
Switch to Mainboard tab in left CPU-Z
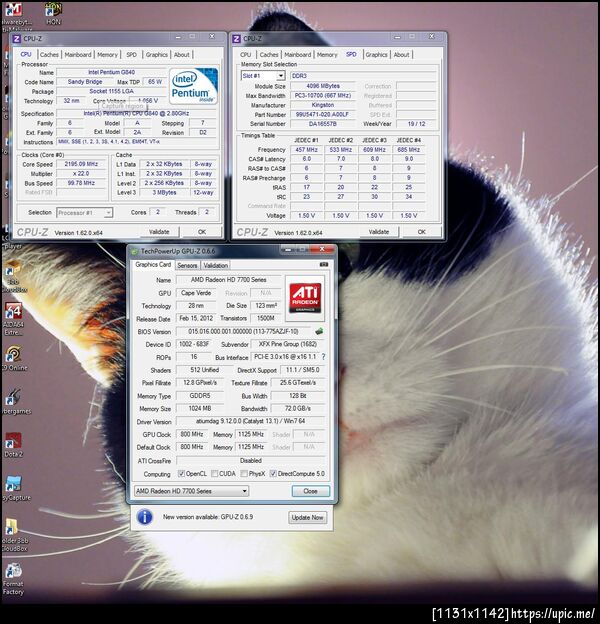(x=78, y=55)
